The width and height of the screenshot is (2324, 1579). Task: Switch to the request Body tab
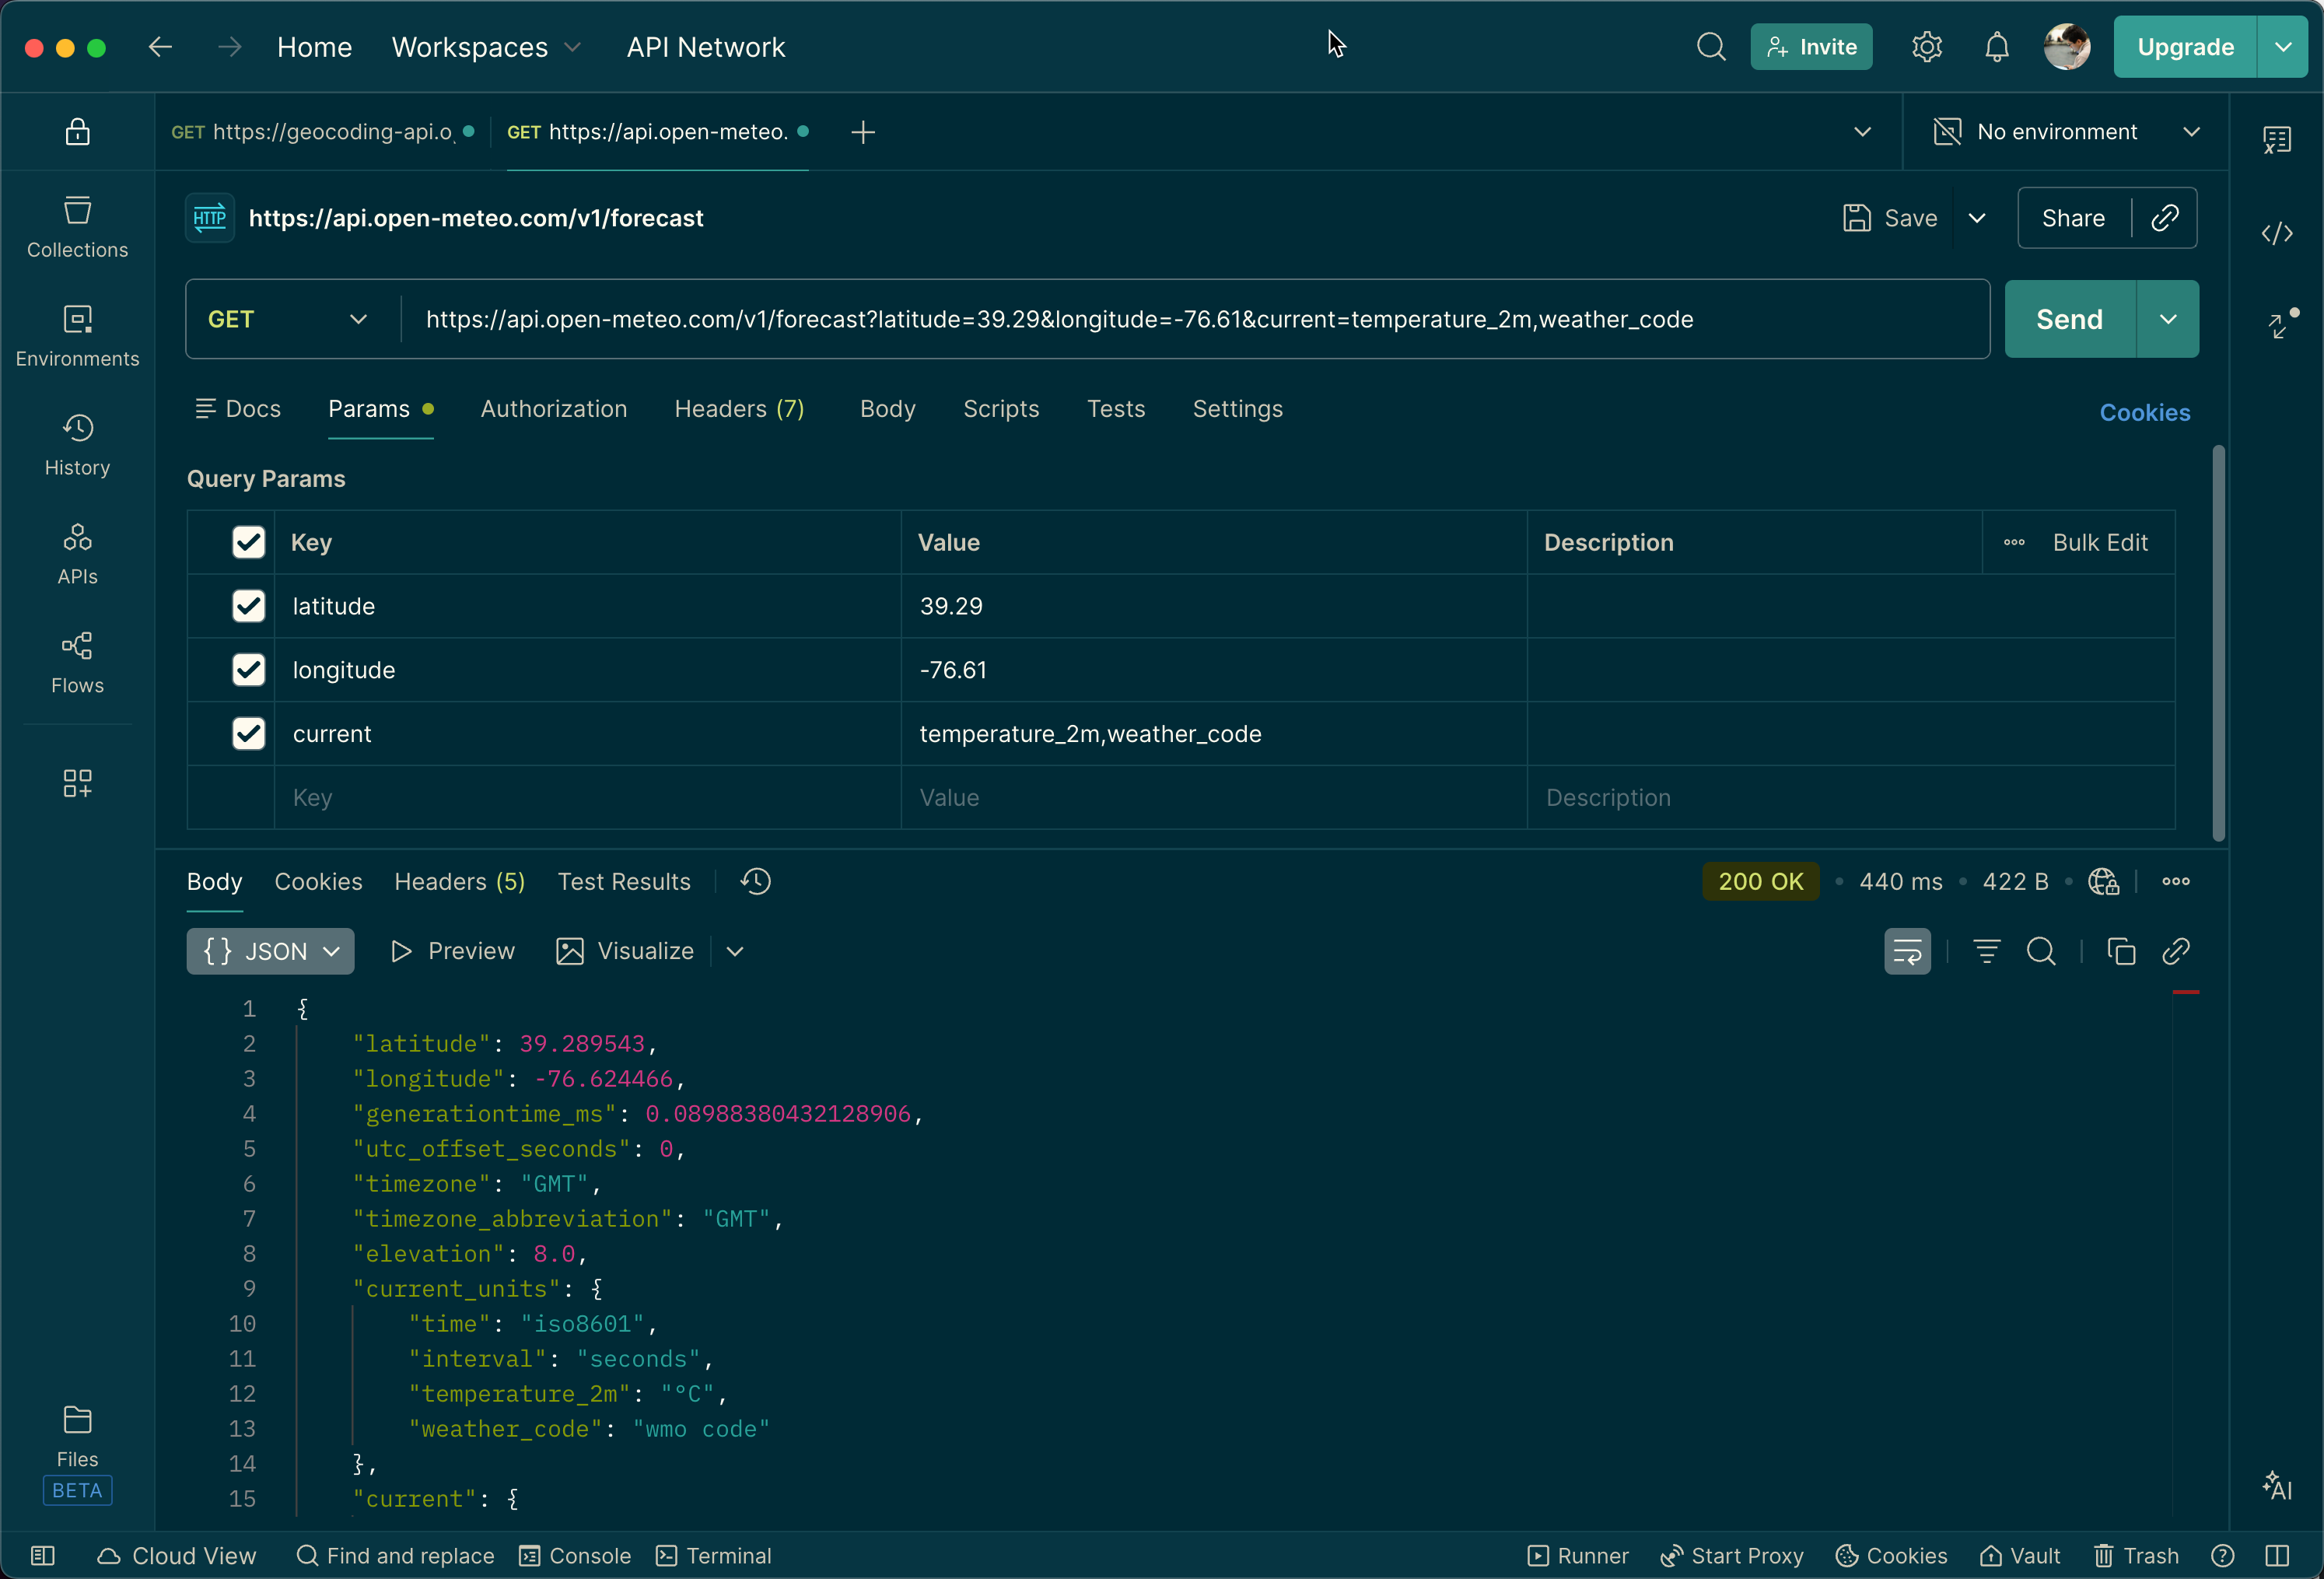point(888,409)
